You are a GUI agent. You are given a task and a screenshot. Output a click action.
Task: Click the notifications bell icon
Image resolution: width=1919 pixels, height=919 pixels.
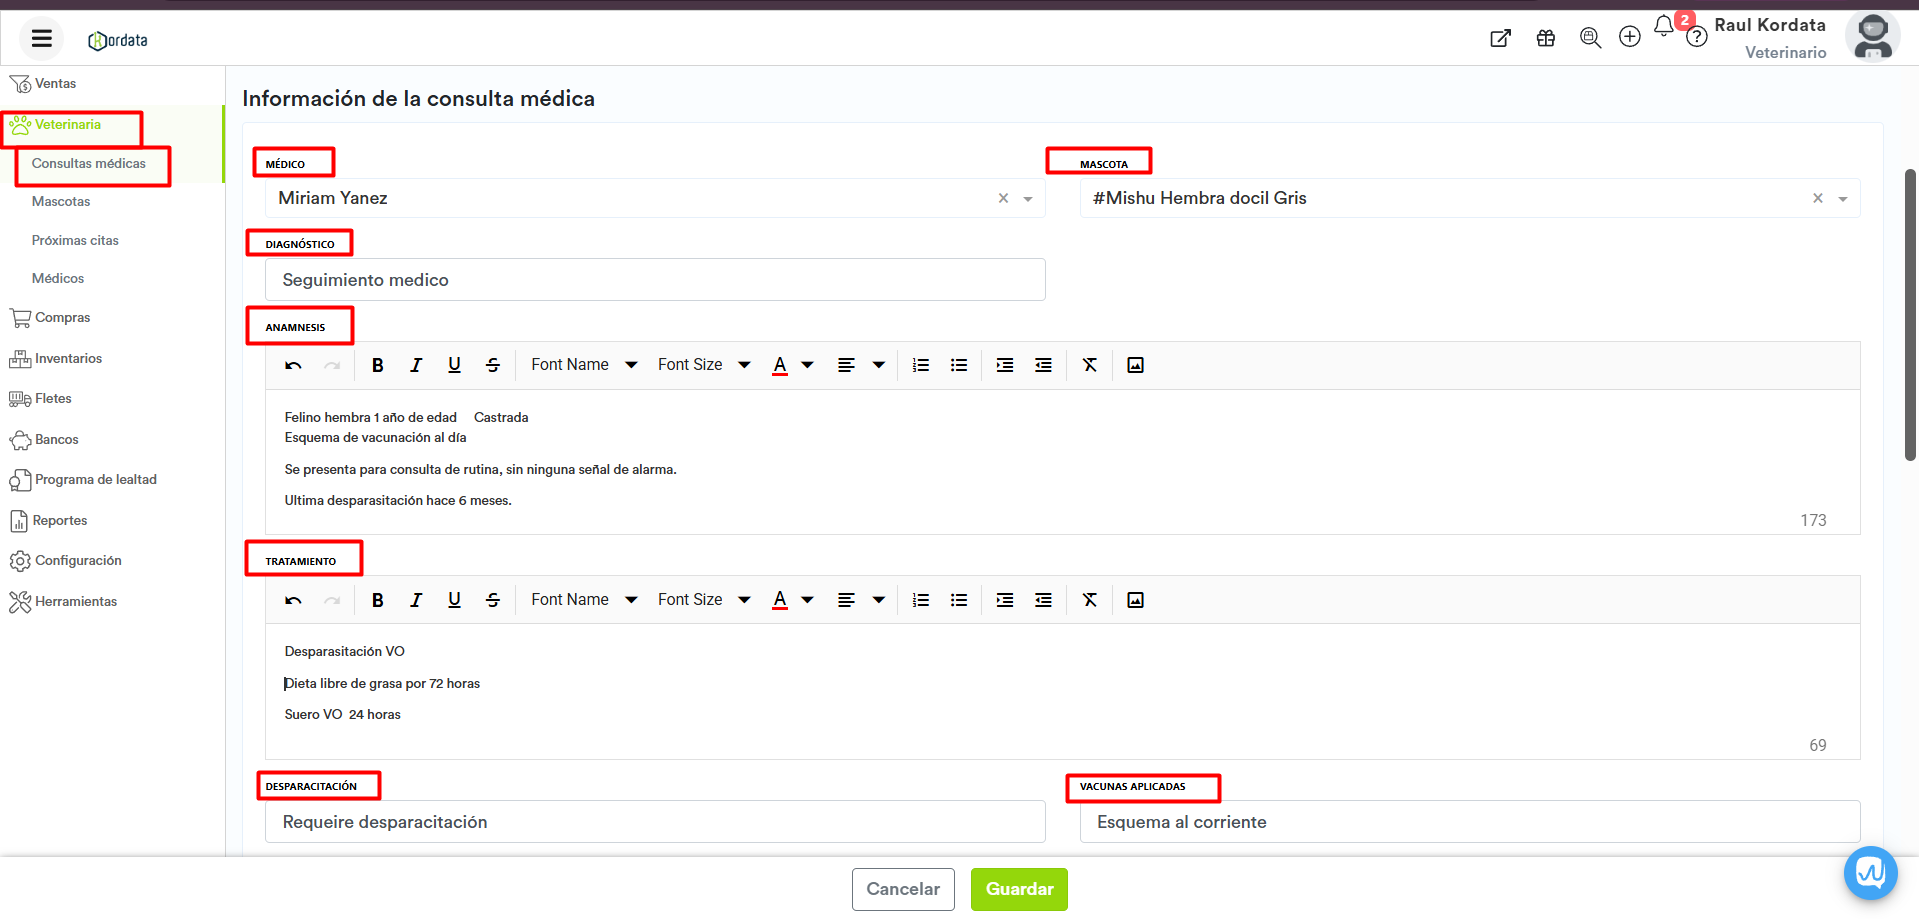point(1663,27)
